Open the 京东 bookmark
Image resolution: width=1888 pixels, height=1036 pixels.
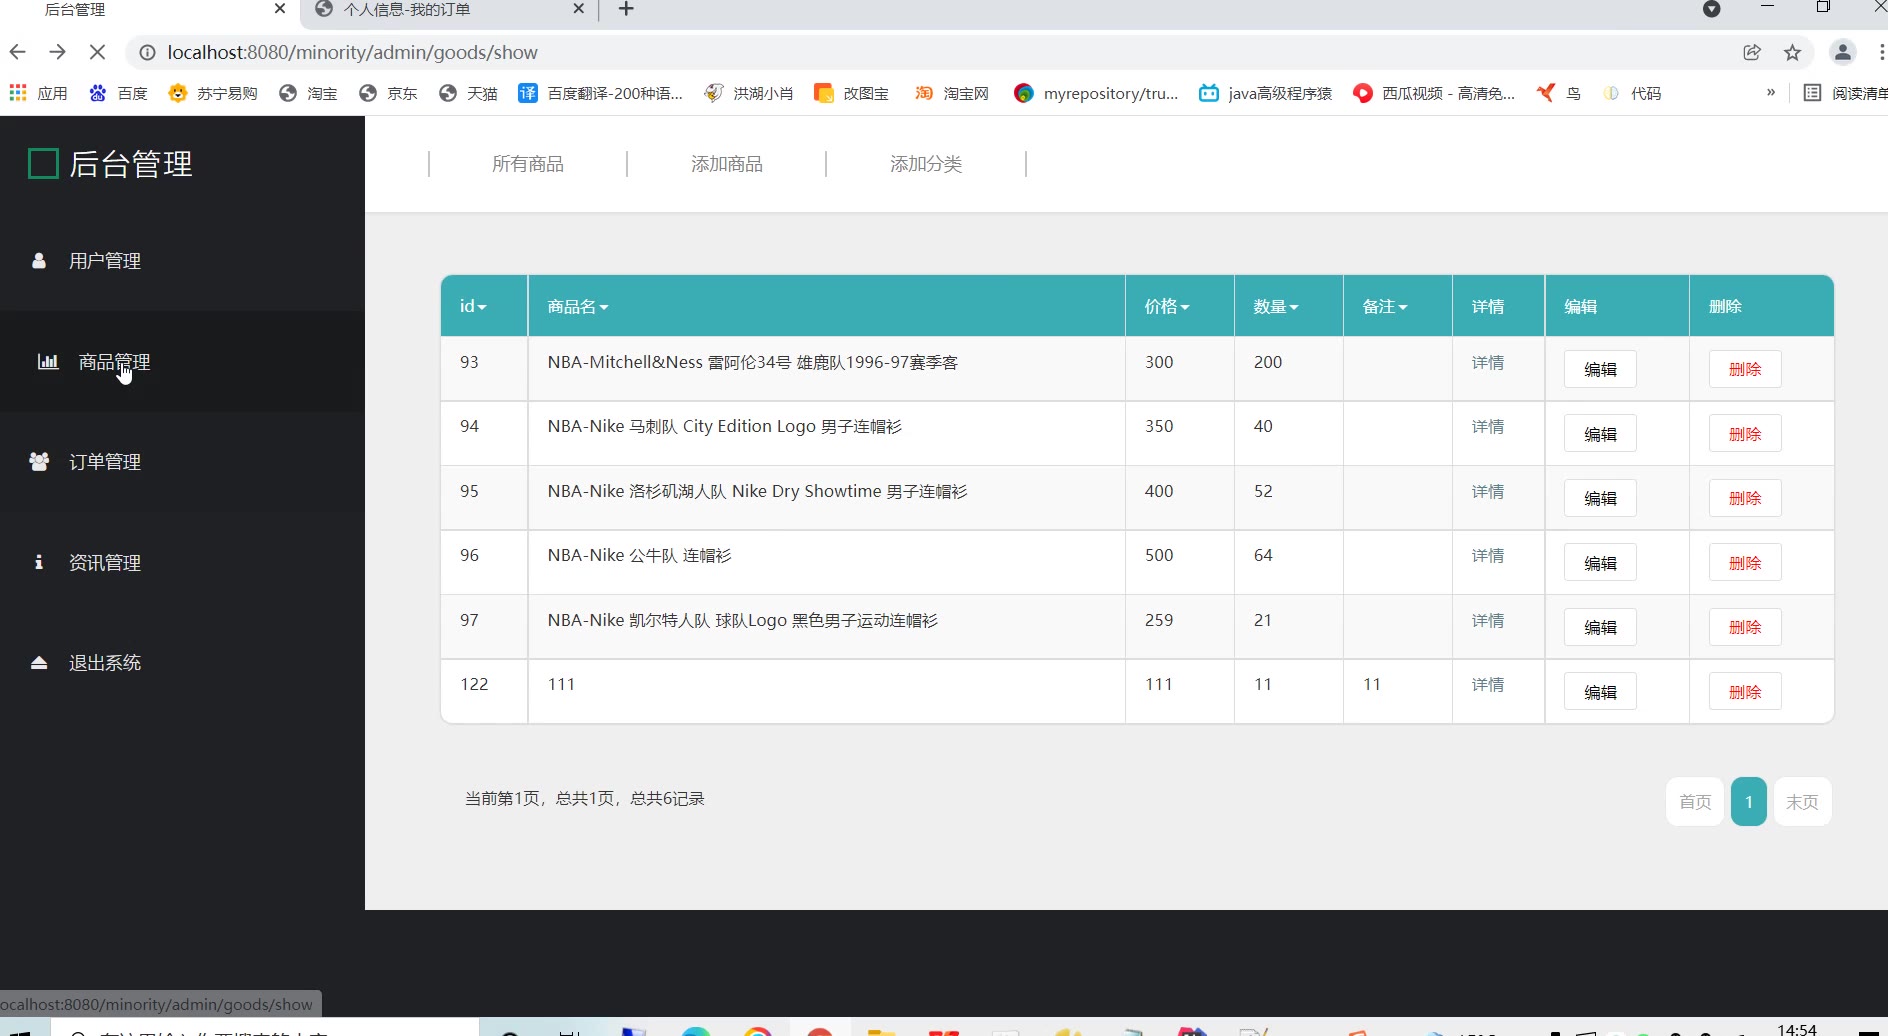(x=388, y=93)
